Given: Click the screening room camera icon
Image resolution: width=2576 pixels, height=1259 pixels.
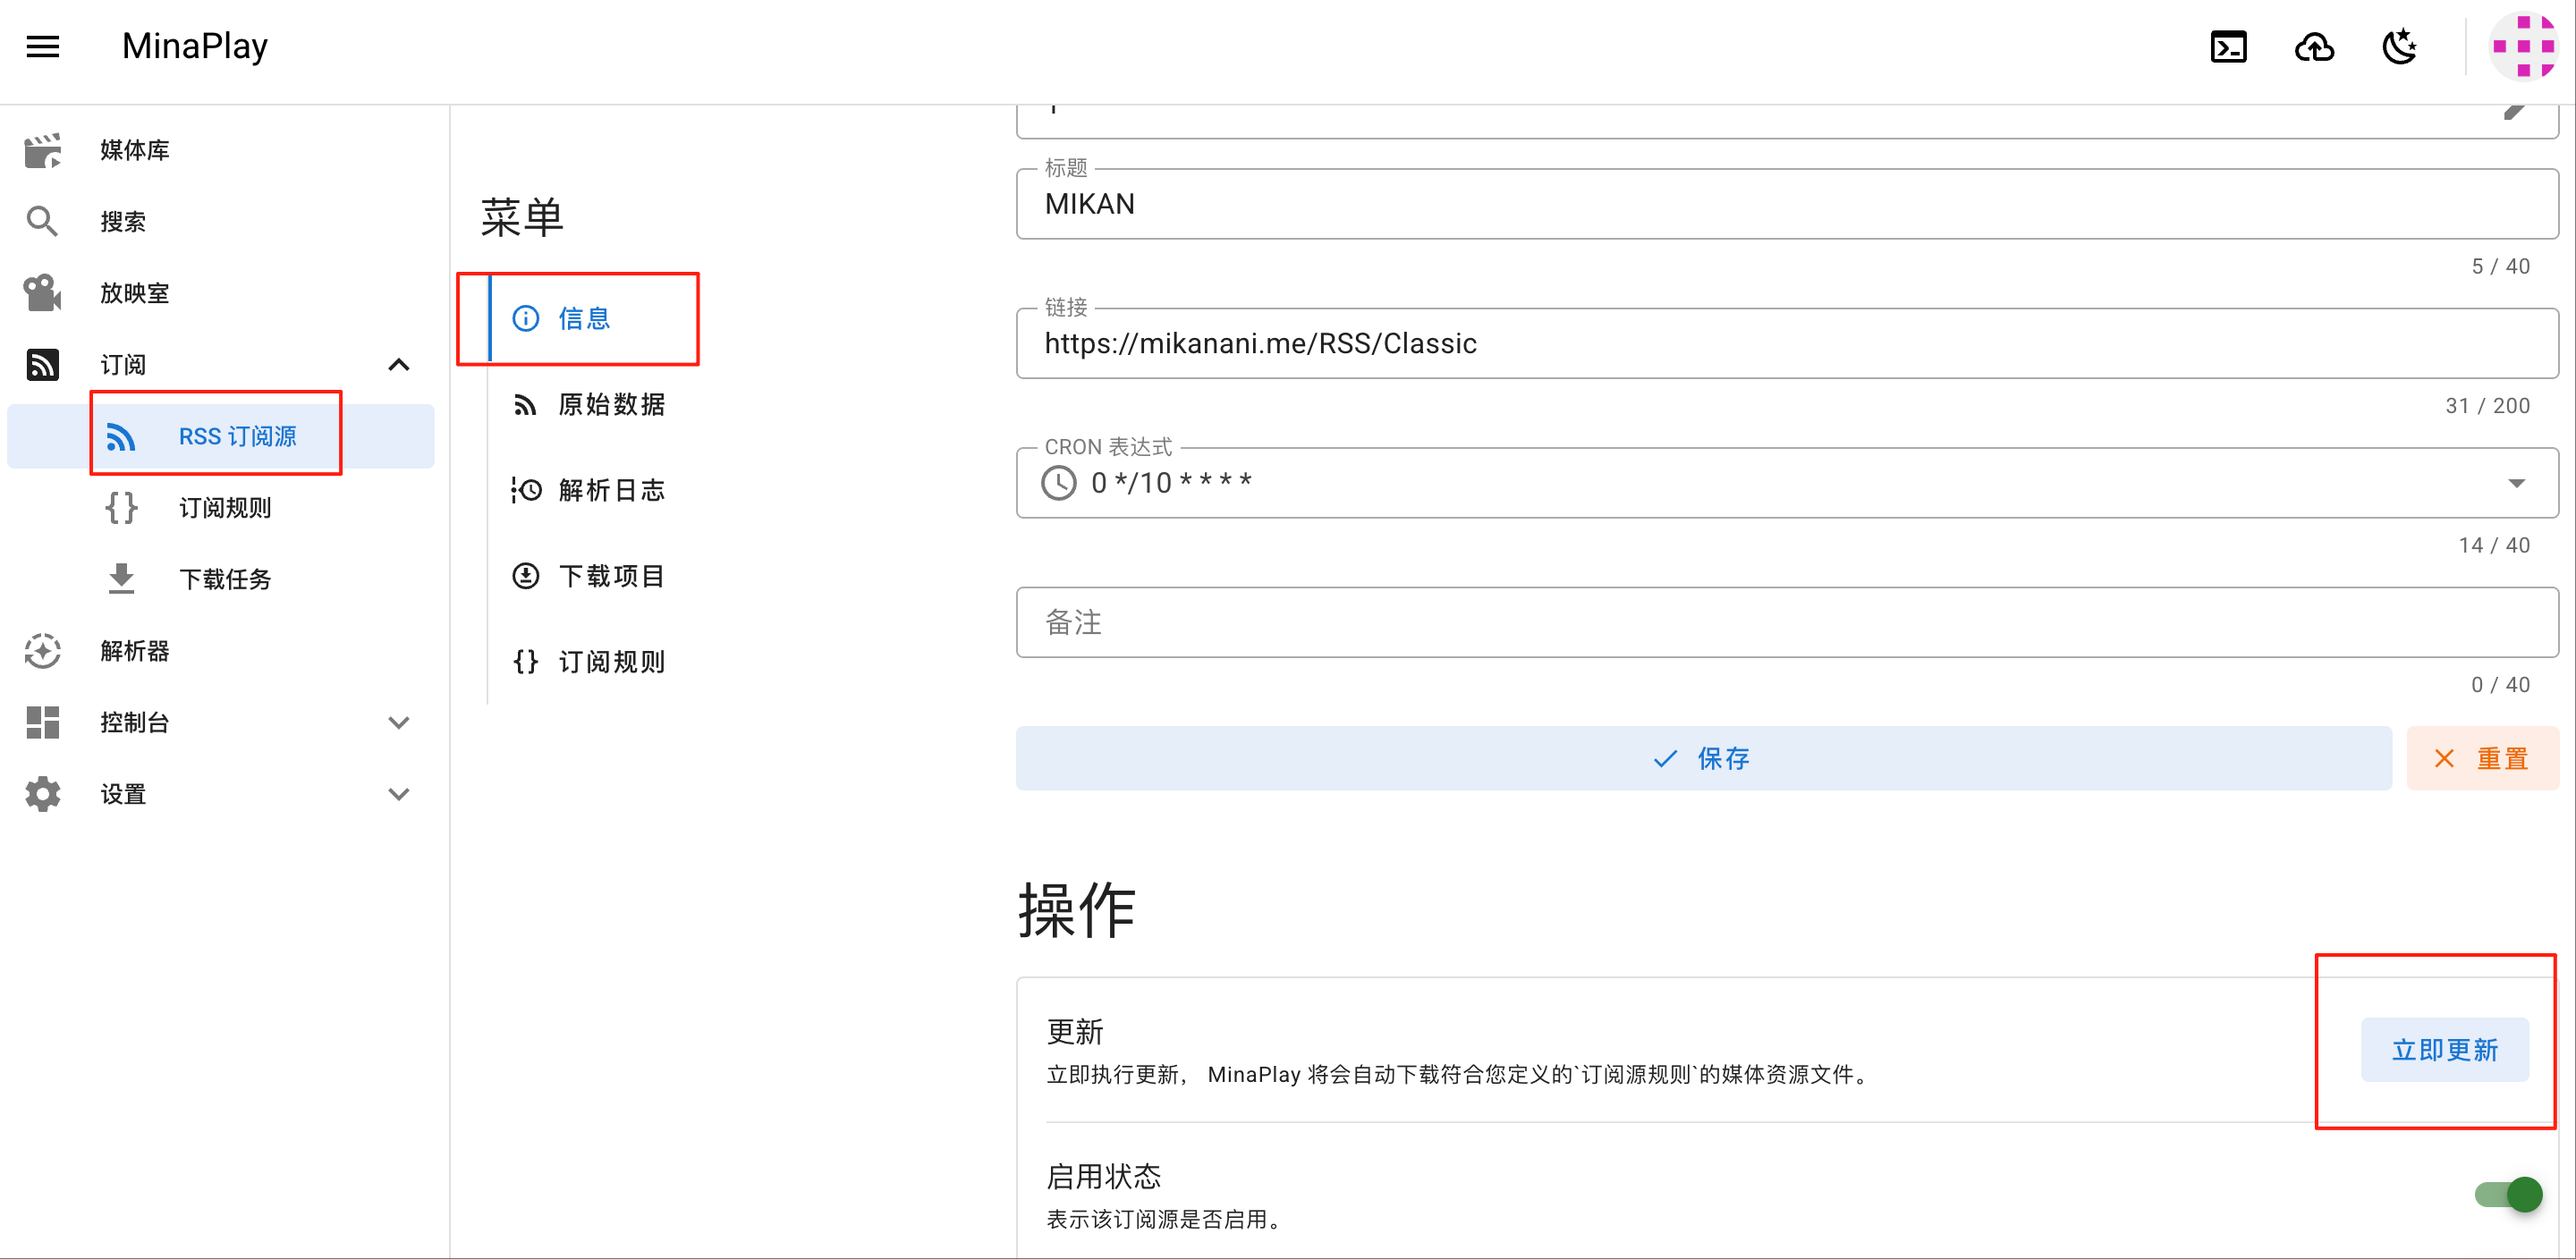Looking at the screenshot, I should (x=43, y=293).
